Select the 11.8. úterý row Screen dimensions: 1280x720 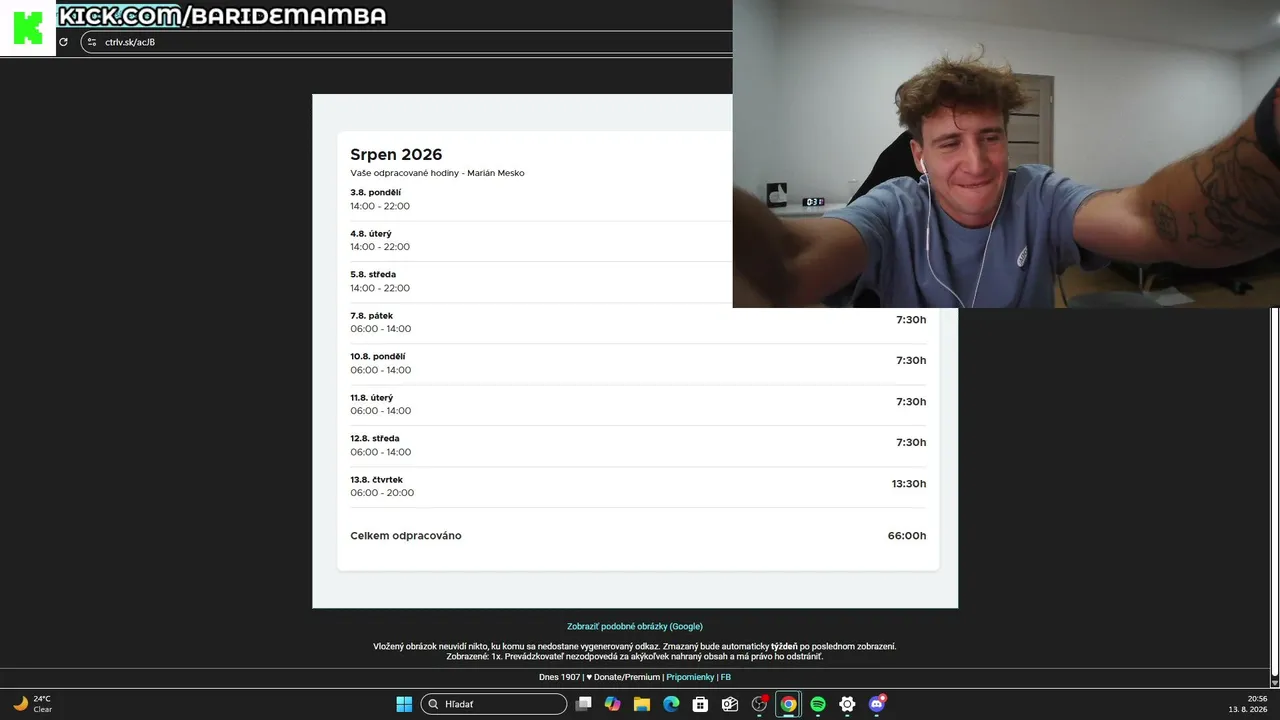coord(638,404)
